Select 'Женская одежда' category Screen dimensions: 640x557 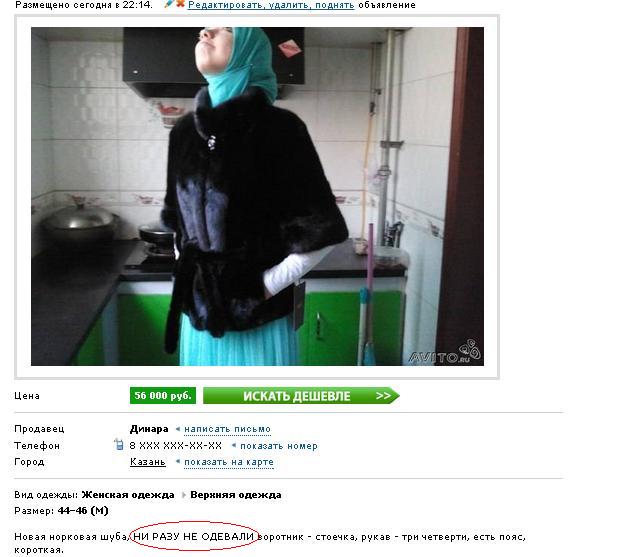128,495
